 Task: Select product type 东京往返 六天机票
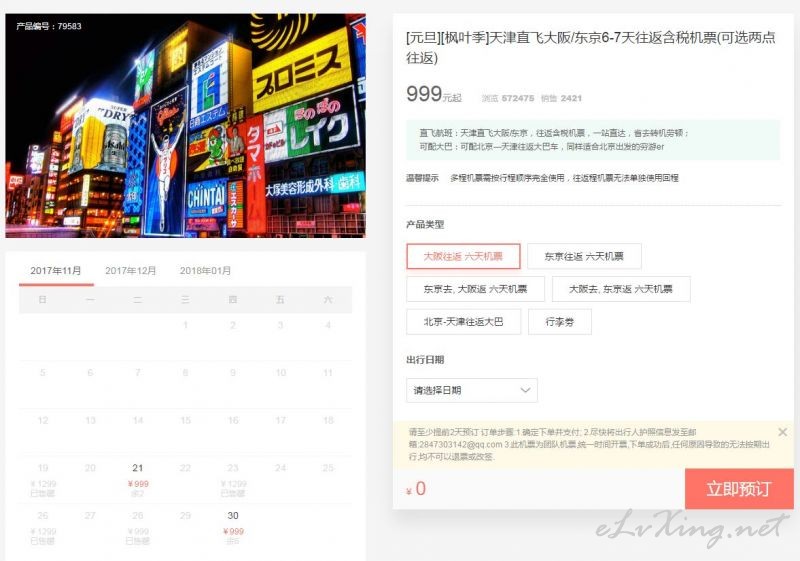(x=584, y=256)
